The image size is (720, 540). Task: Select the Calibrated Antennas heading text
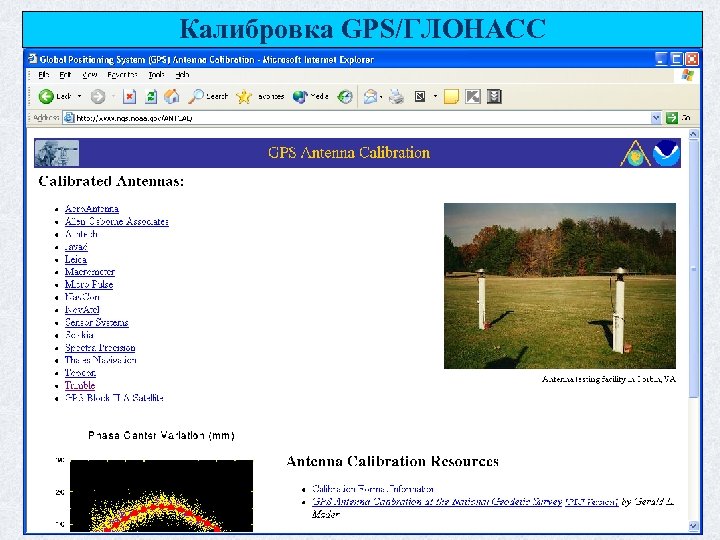[111, 181]
